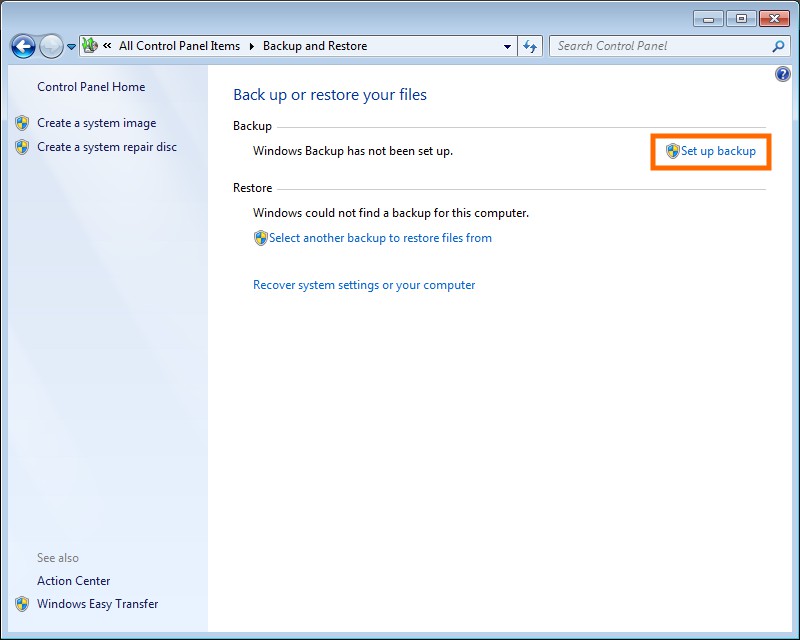The width and height of the screenshot is (800, 640).
Task: Click the double-chevron breadcrumb overflow
Action: pos(107,45)
